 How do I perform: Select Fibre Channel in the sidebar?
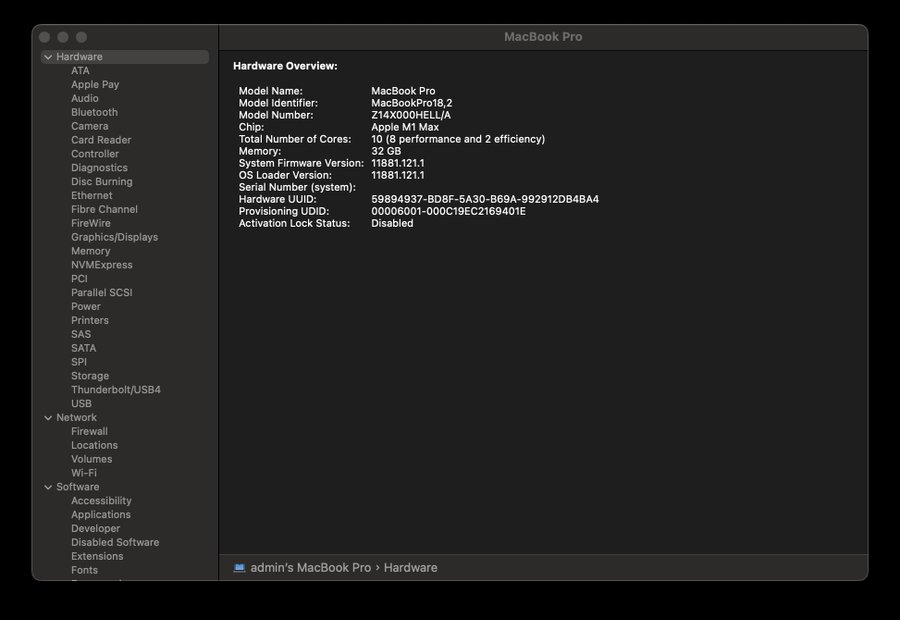click(x=104, y=210)
